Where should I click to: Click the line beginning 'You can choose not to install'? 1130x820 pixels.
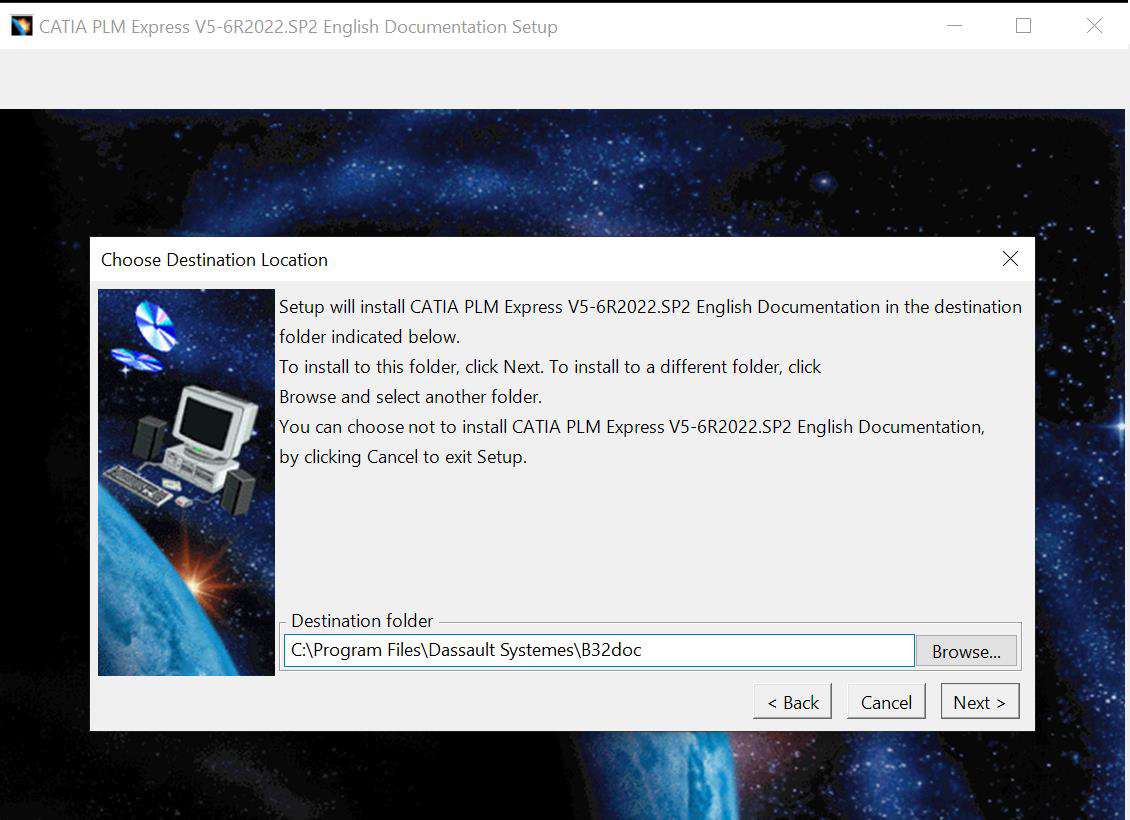pyautogui.click(x=631, y=427)
